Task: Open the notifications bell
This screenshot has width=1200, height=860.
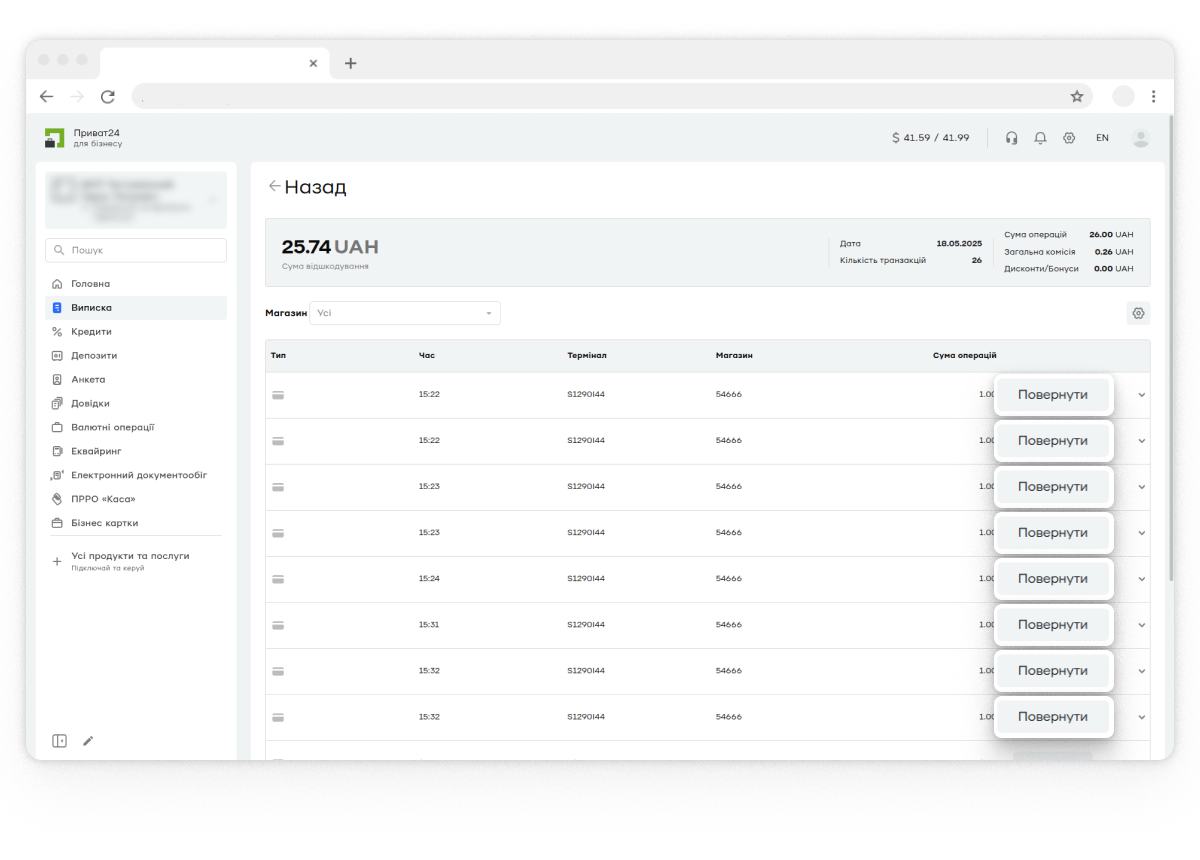Action: pos(1040,138)
